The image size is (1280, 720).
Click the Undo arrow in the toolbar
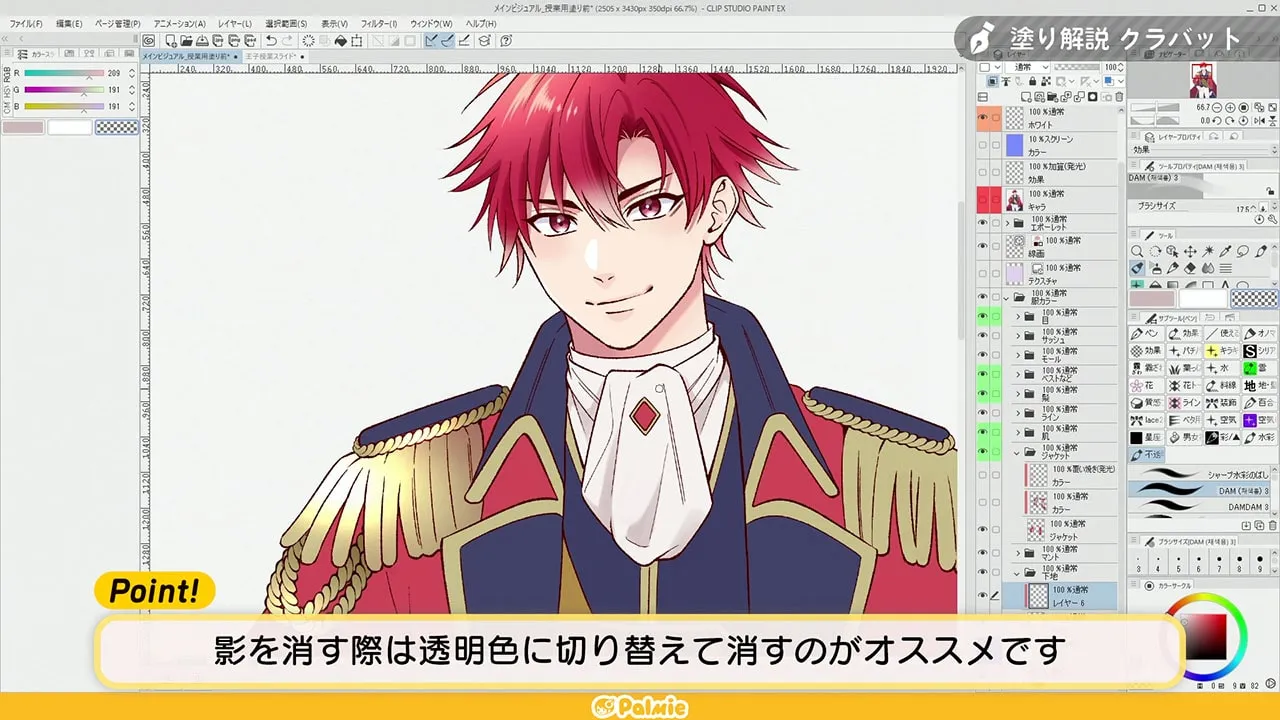270,41
